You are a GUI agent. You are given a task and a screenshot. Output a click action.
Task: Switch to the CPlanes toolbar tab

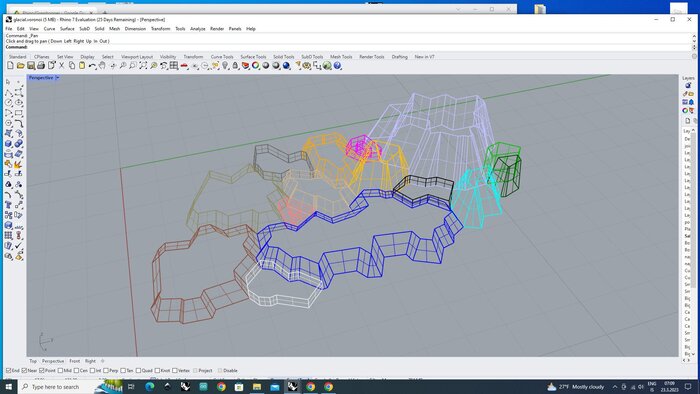tap(42, 57)
